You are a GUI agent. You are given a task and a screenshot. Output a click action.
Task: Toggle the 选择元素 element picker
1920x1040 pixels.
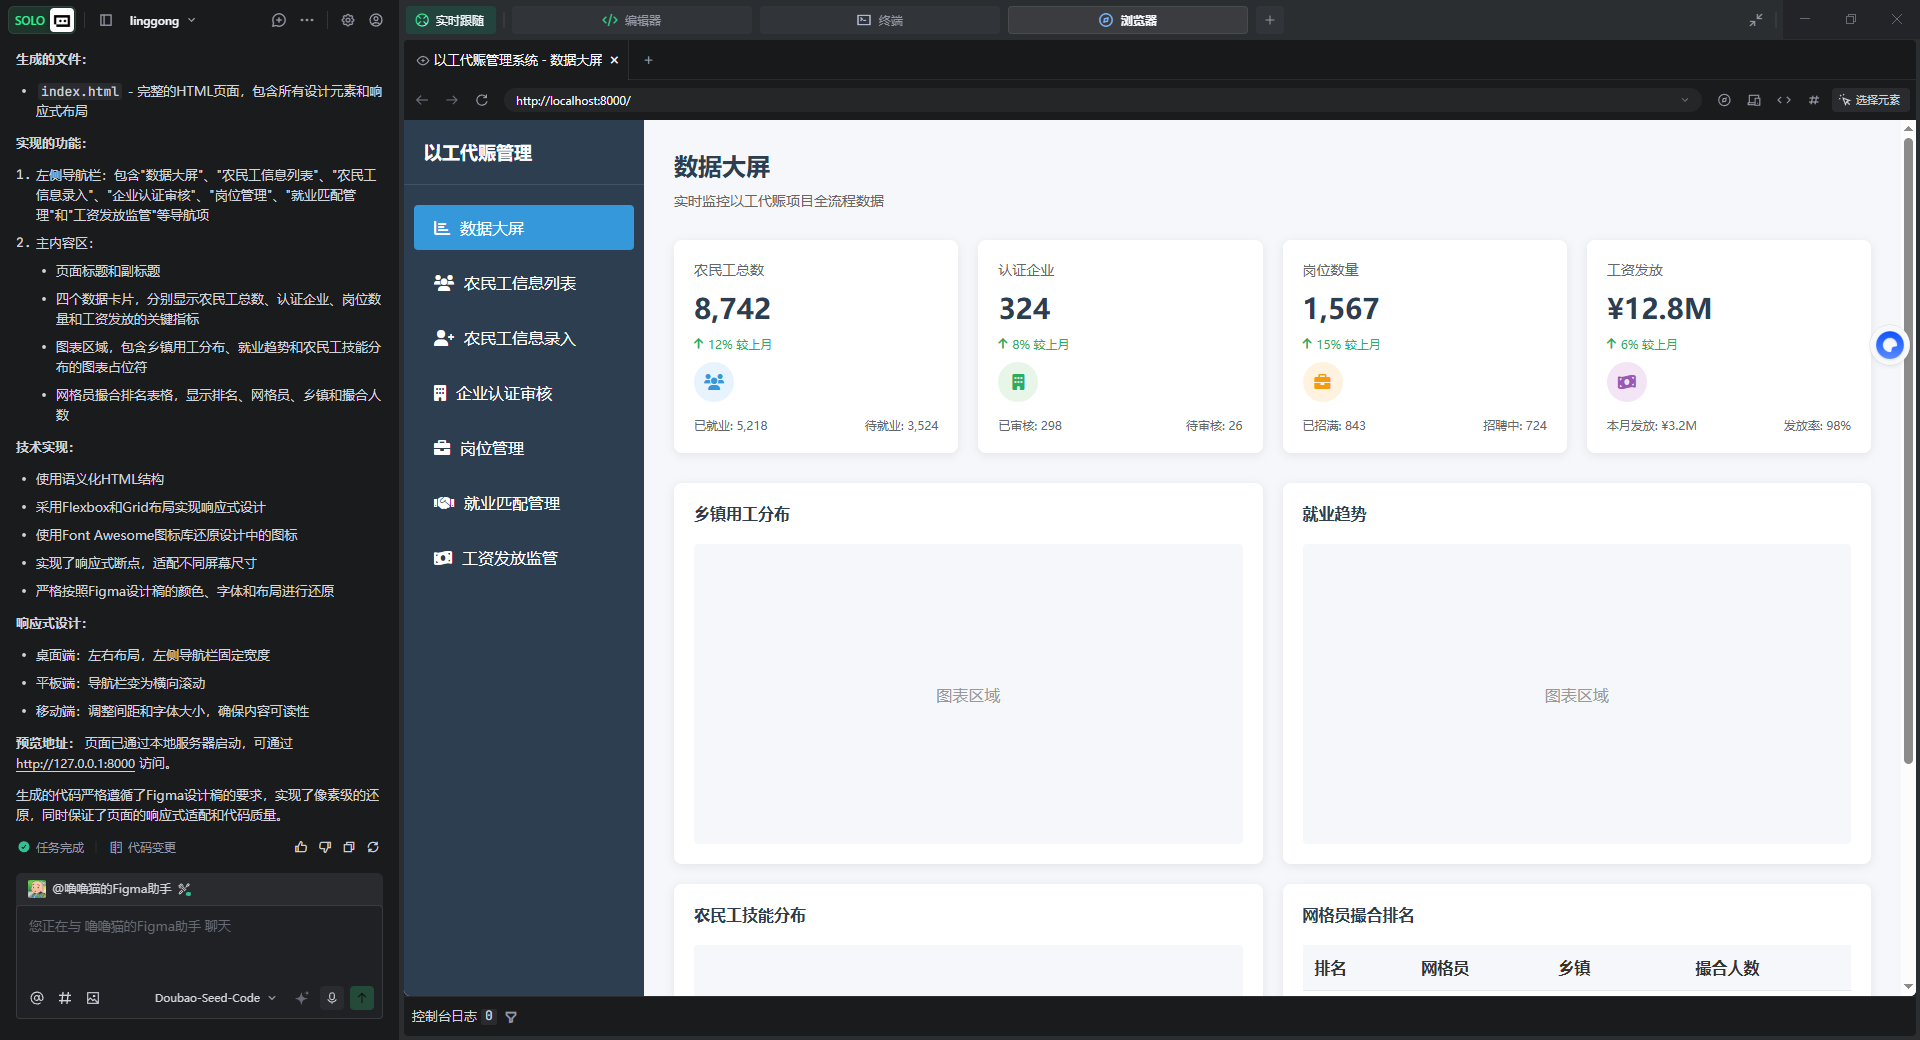point(1870,100)
